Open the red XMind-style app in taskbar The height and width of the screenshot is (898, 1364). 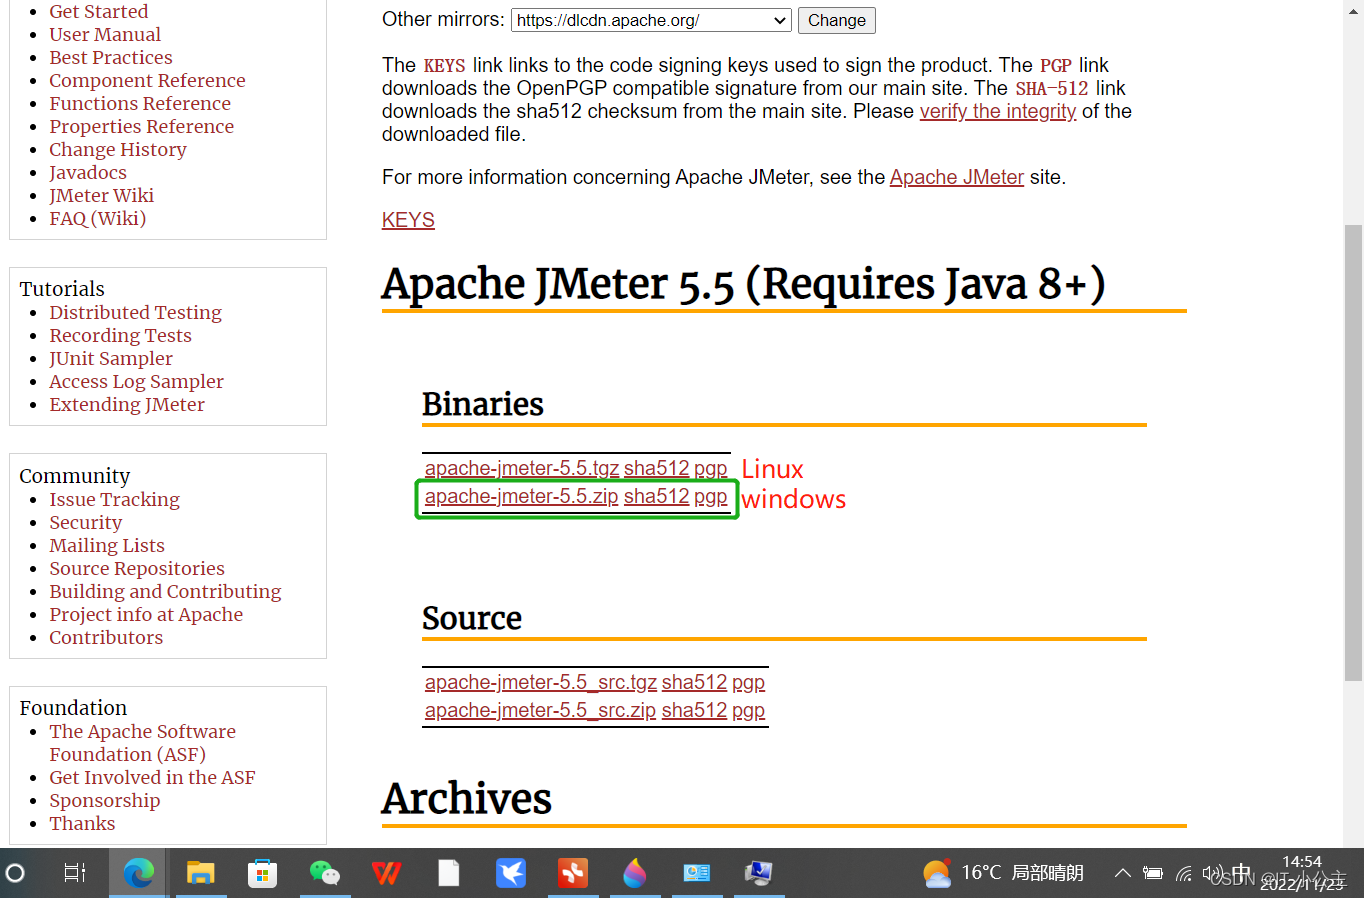pyautogui.click(x=573, y=873)
